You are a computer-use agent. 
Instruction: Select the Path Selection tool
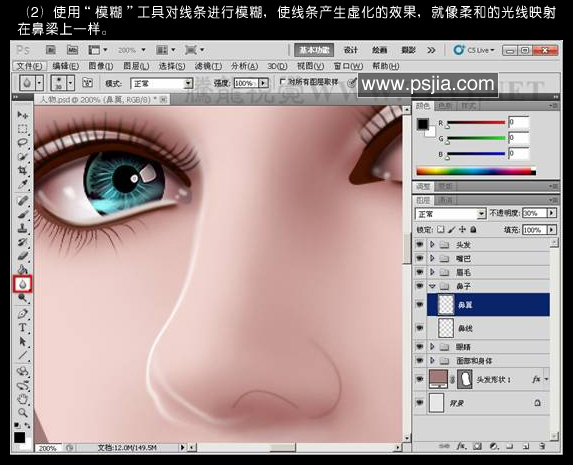pos(23,341)
